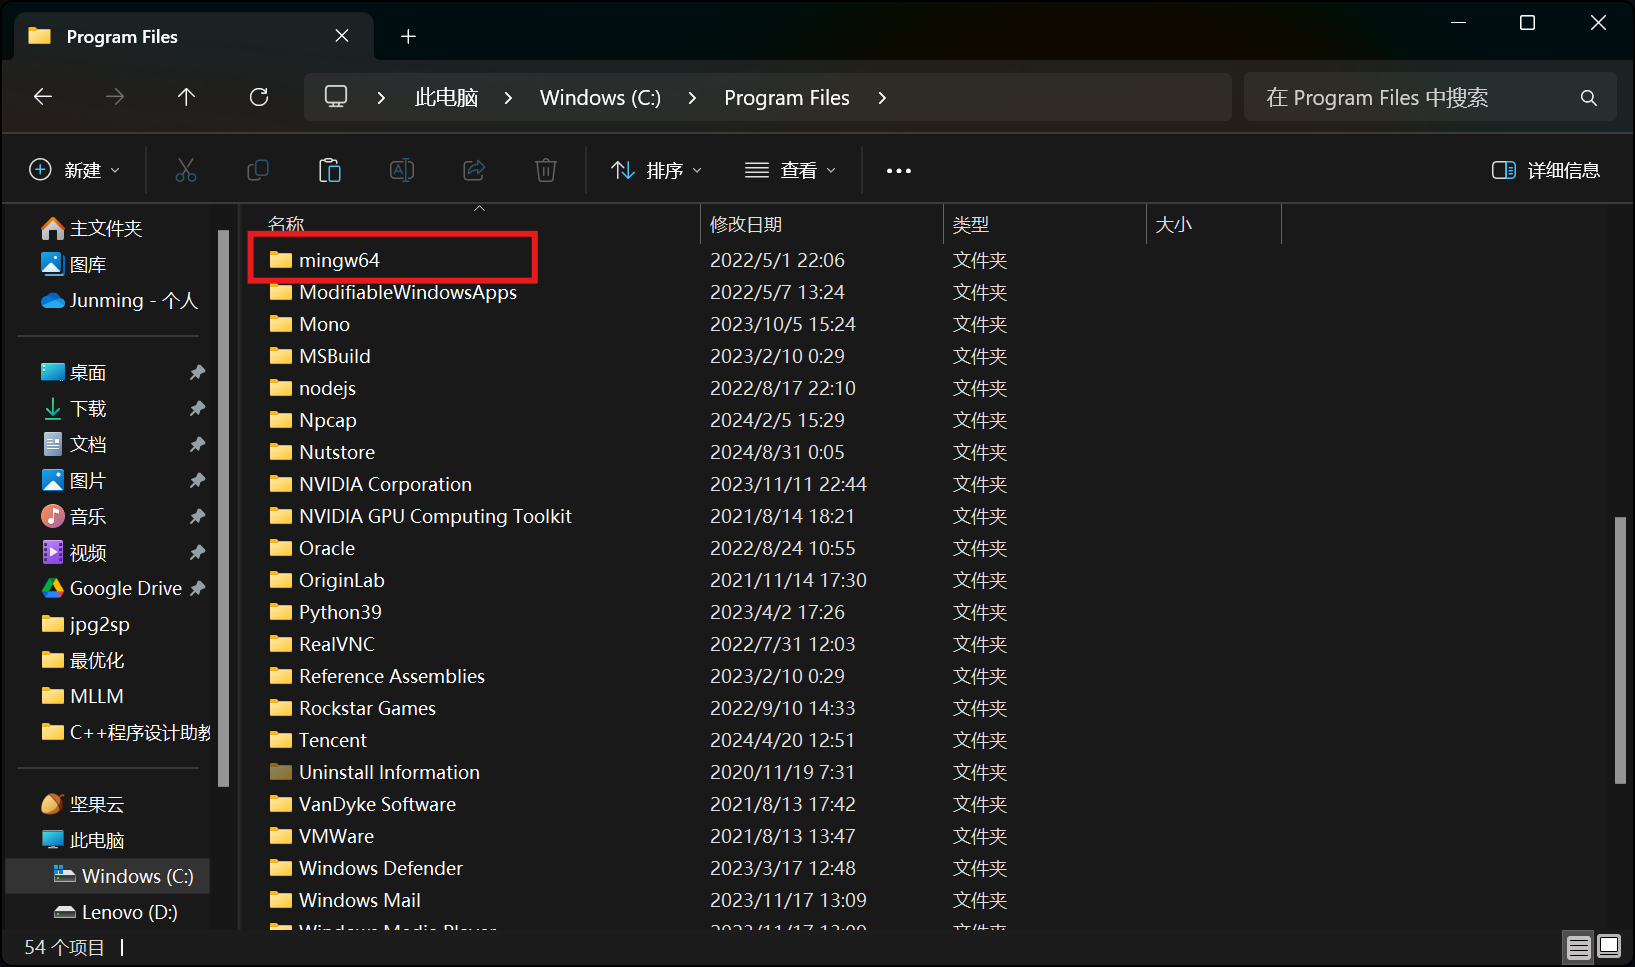Switch to details list view icon
Image resolution: width=1635 pixels, height=967 pixels.
coord(1579,947)
